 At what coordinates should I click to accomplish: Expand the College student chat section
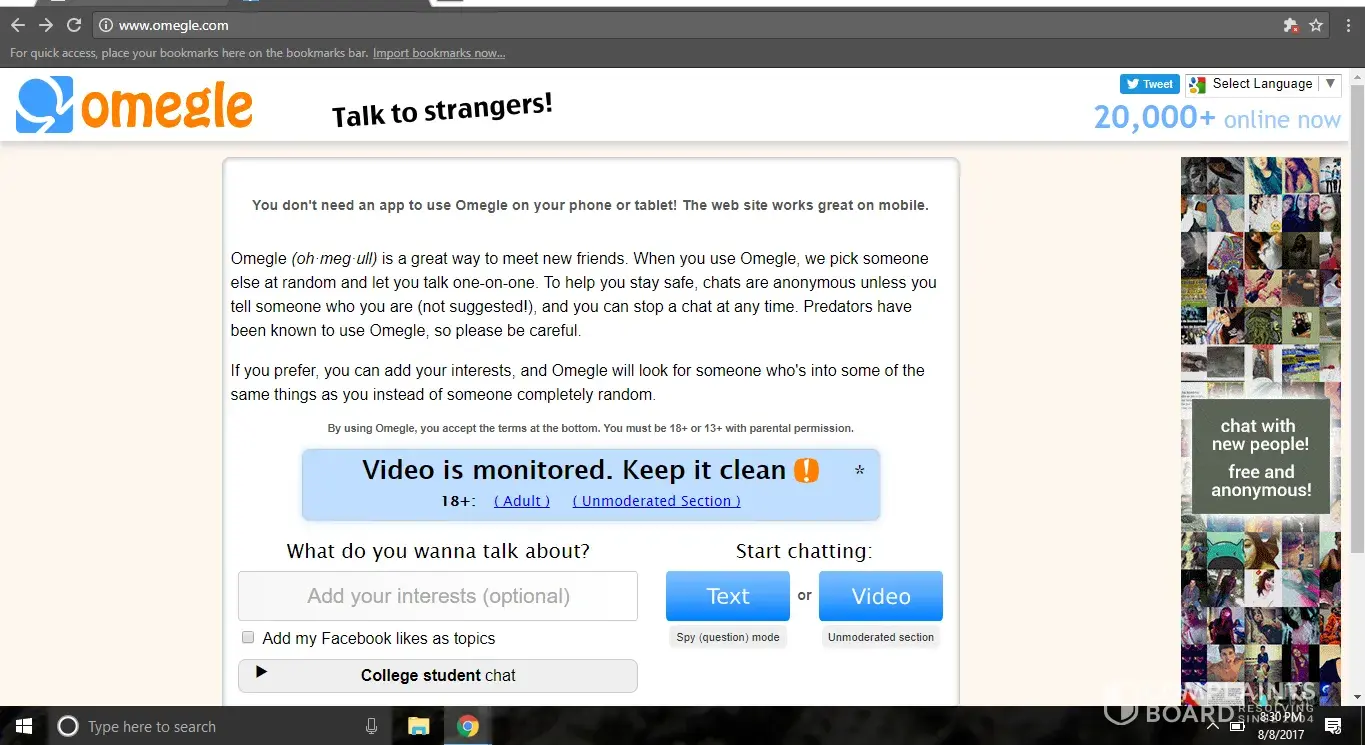pyautogui.click(x=437, y=675)
